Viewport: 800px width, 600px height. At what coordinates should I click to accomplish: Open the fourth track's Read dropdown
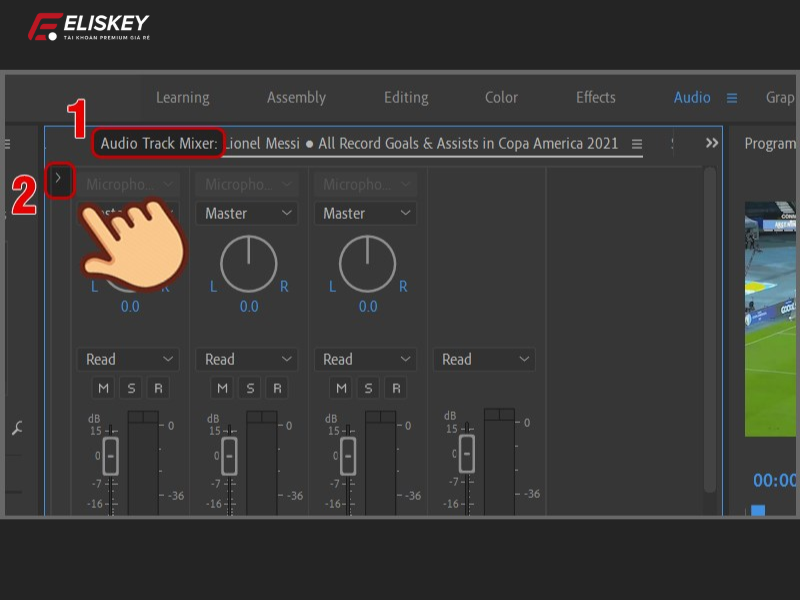484,359
